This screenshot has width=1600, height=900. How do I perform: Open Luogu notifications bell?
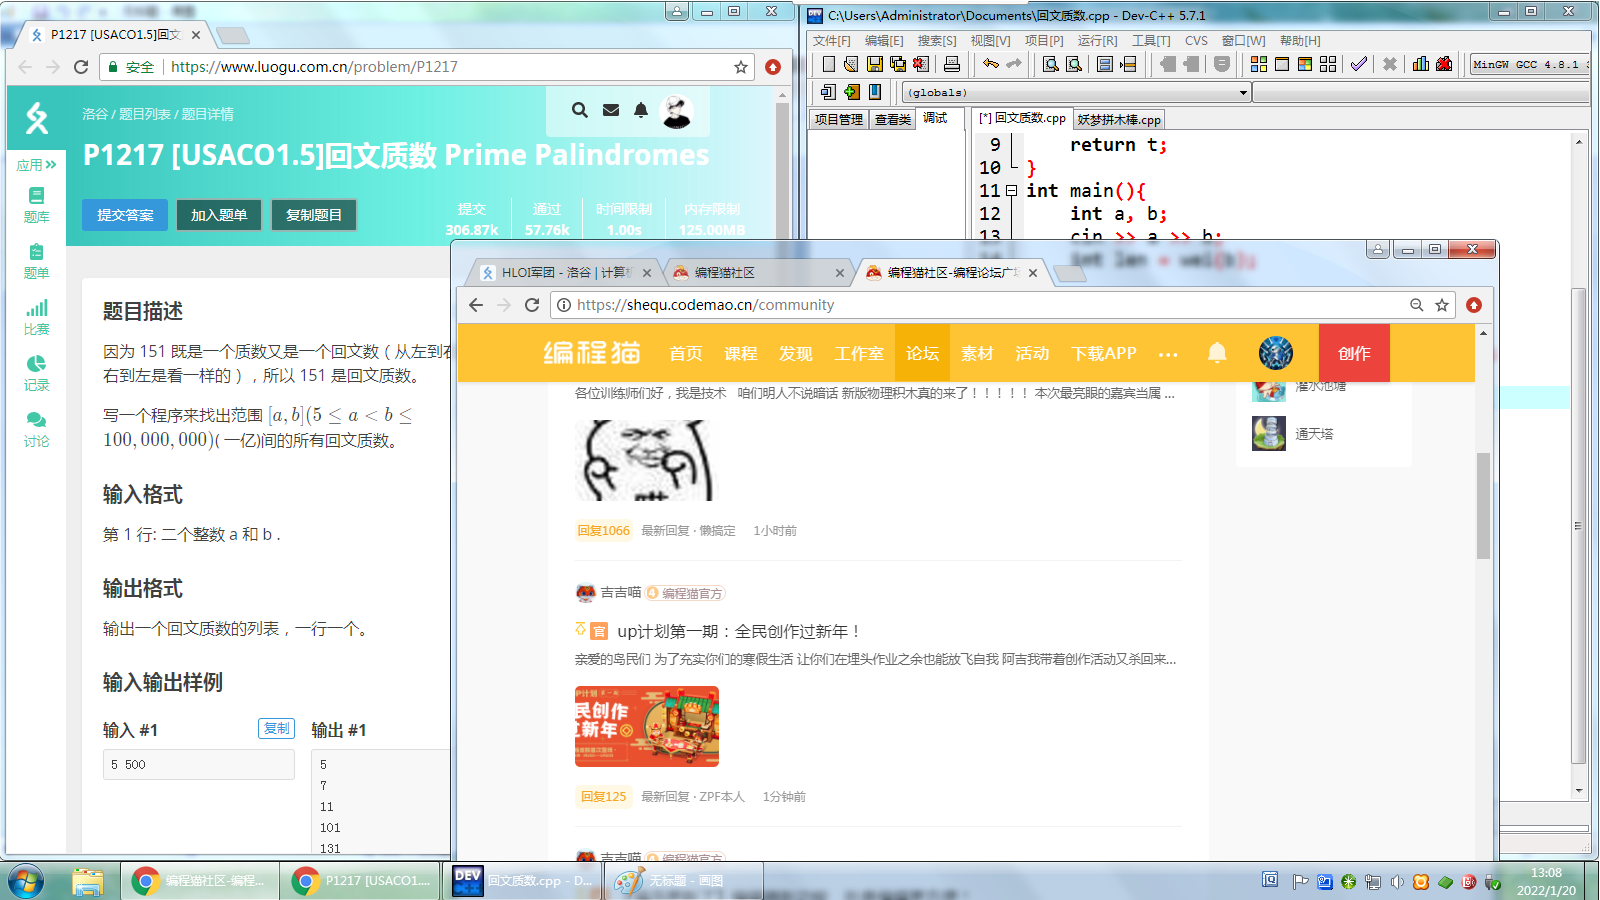pyautogui.click(x=641, y=110)
